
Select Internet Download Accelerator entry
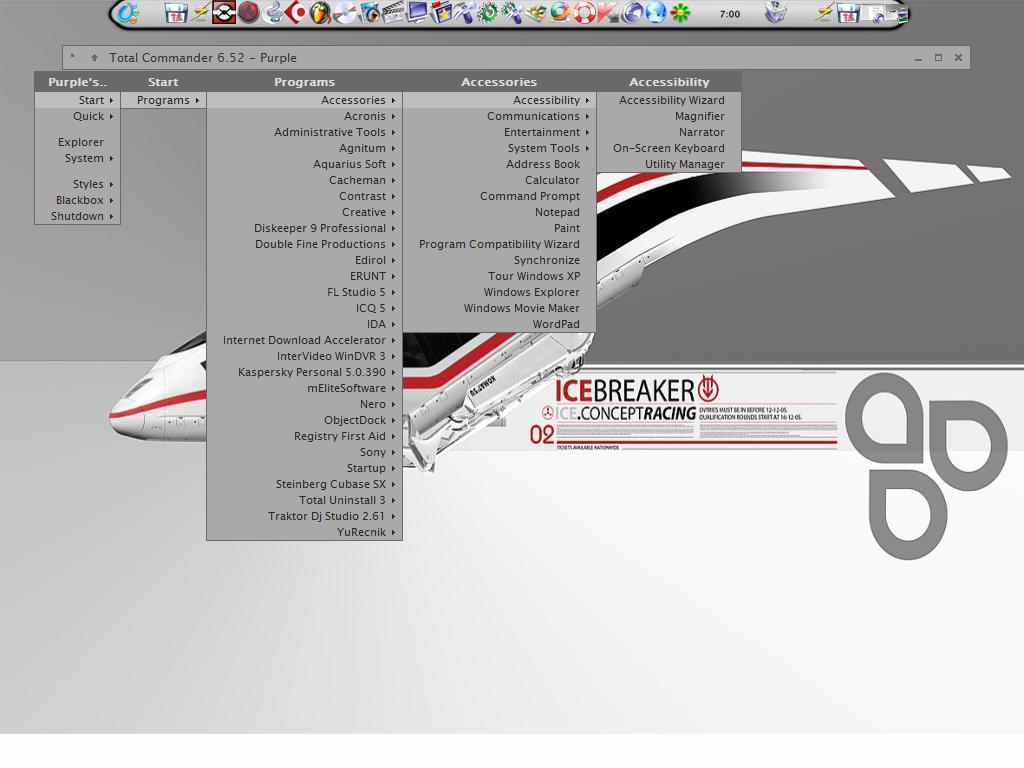click(x=304, y=340)
